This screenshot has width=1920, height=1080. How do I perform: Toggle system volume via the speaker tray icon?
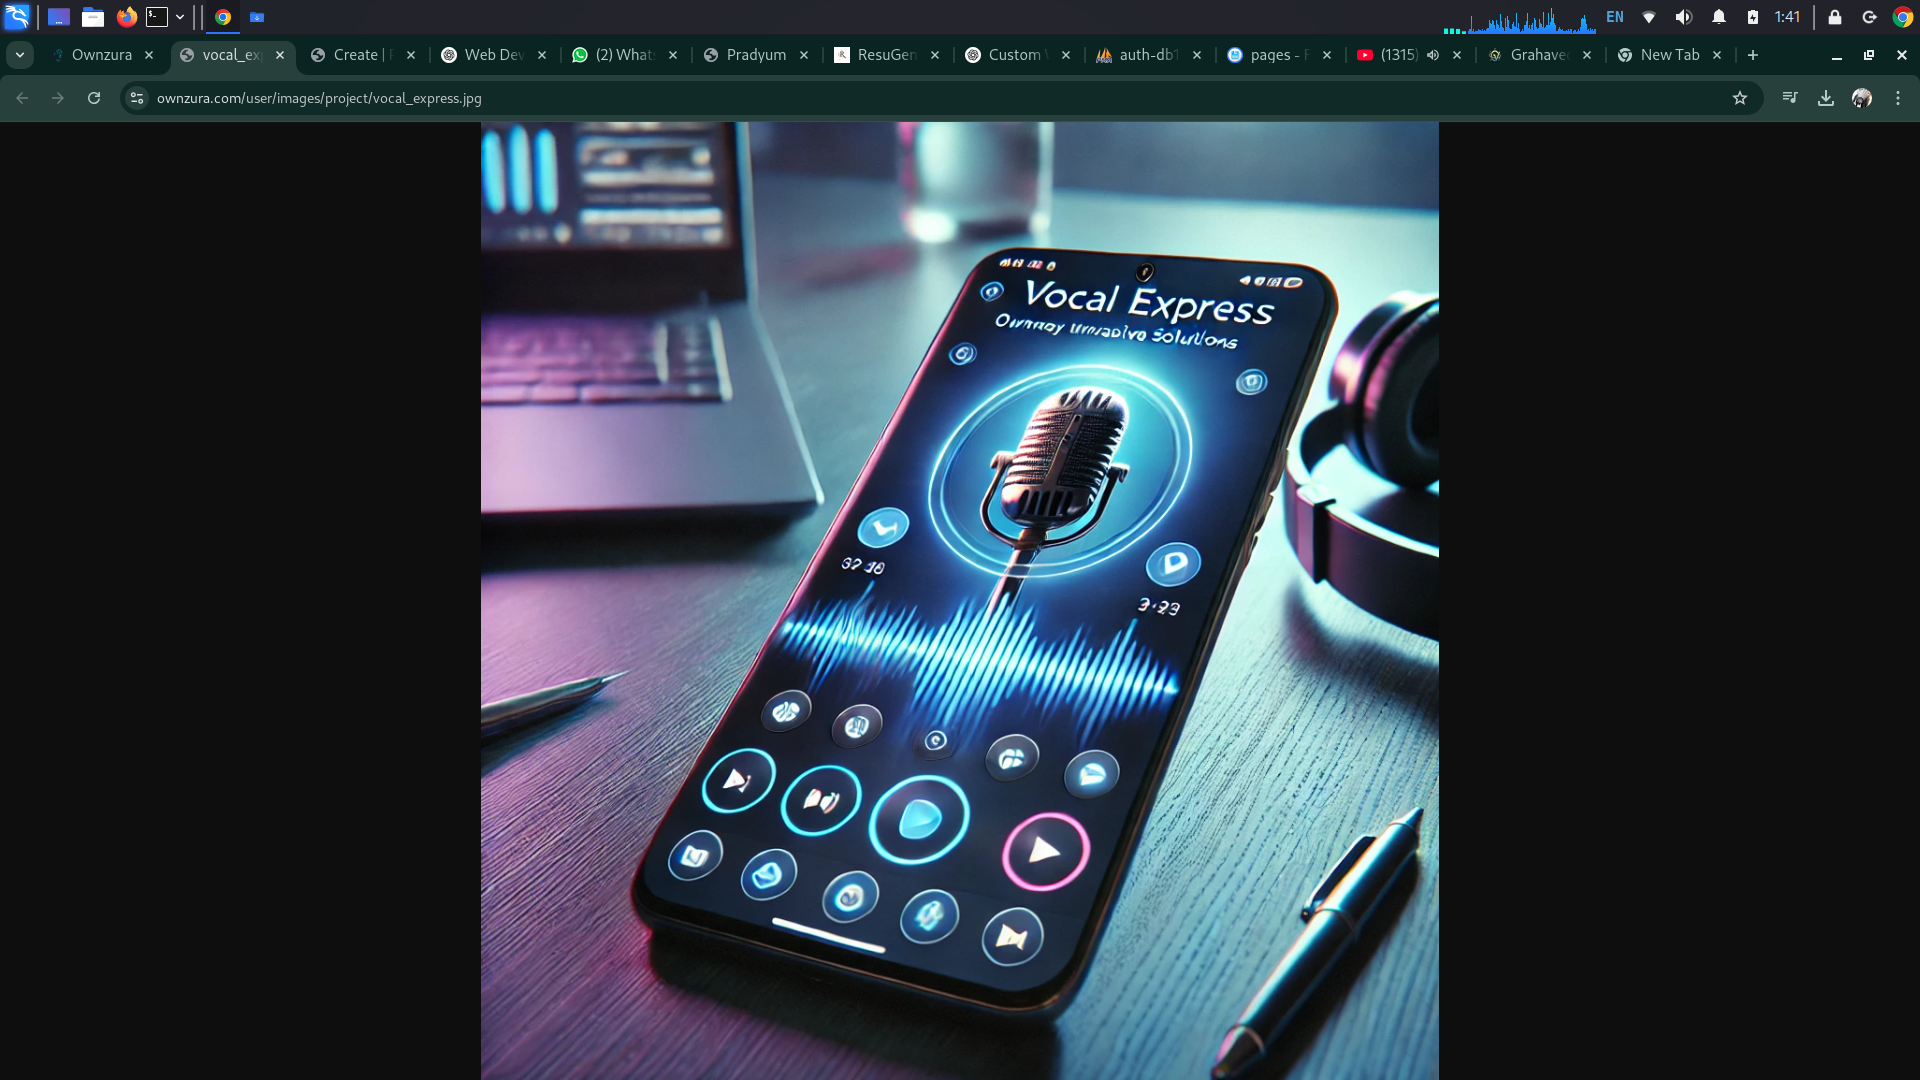[x=1684, y=17]
